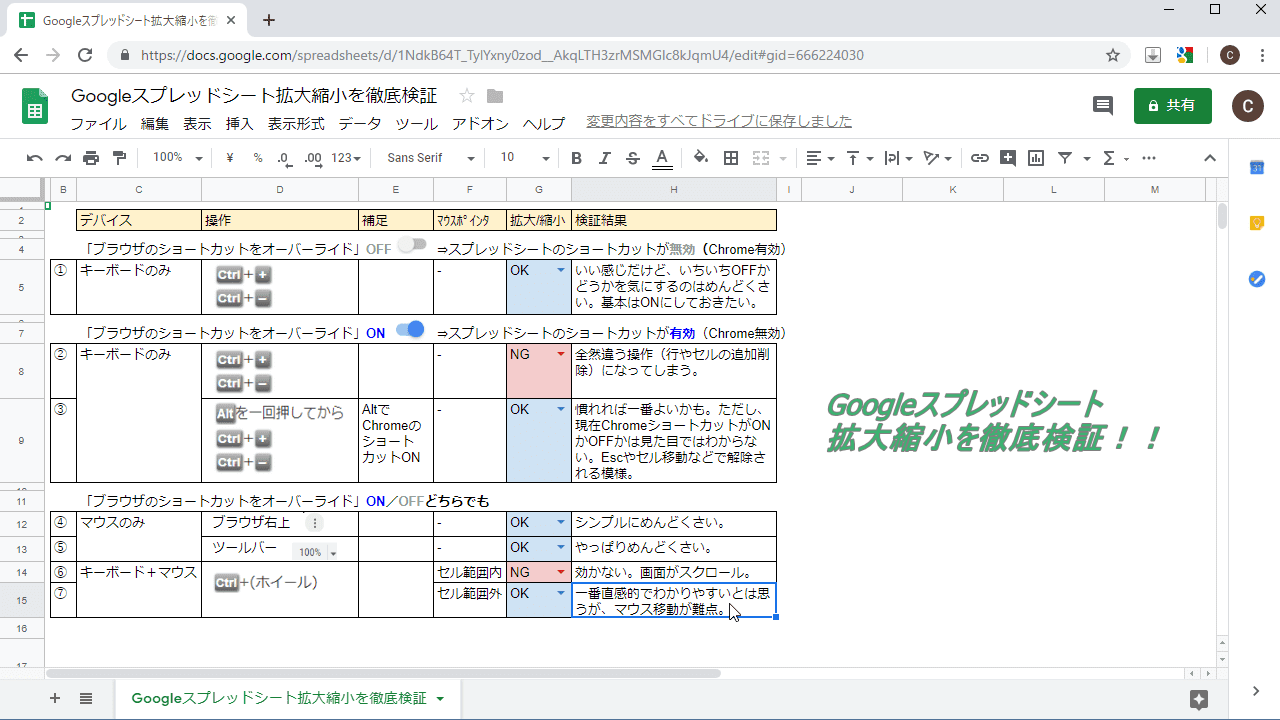Star the spreadsheet document
This screenshot has height=720, width=1280.
(467, 96)
